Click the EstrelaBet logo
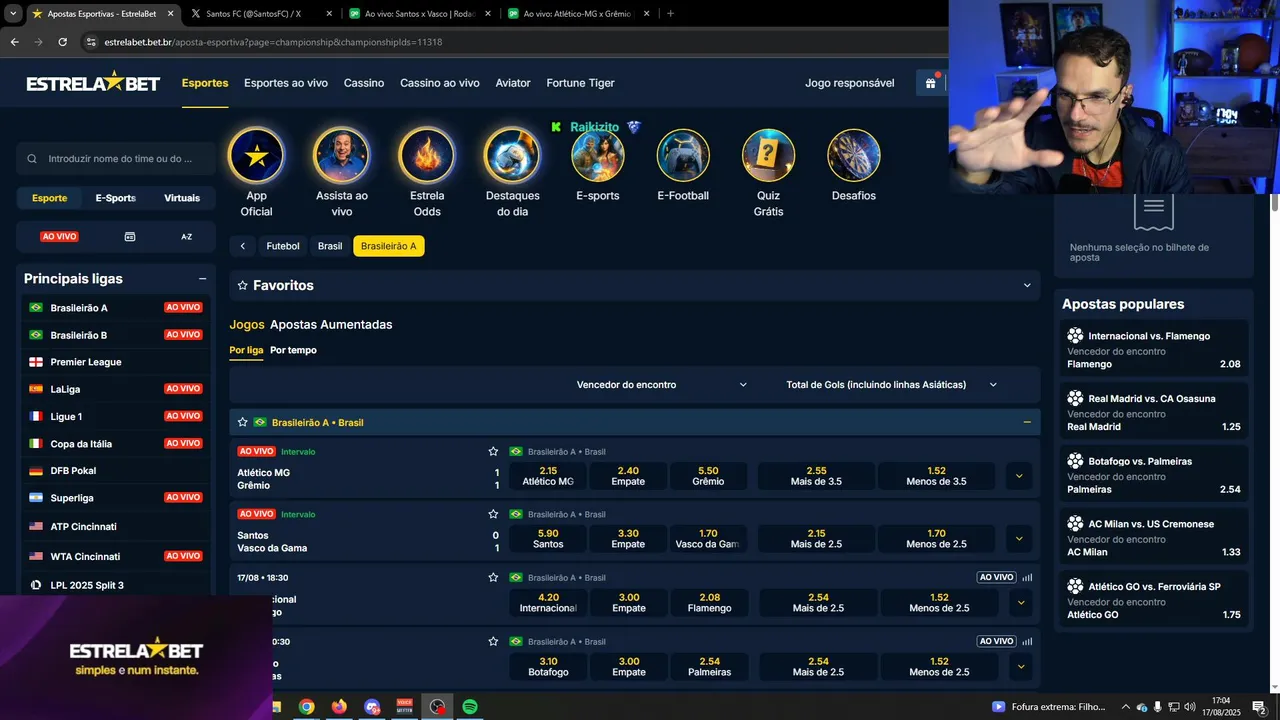Image resolution: width=1280 pixels, height=720 pixels. click(93, 83)
